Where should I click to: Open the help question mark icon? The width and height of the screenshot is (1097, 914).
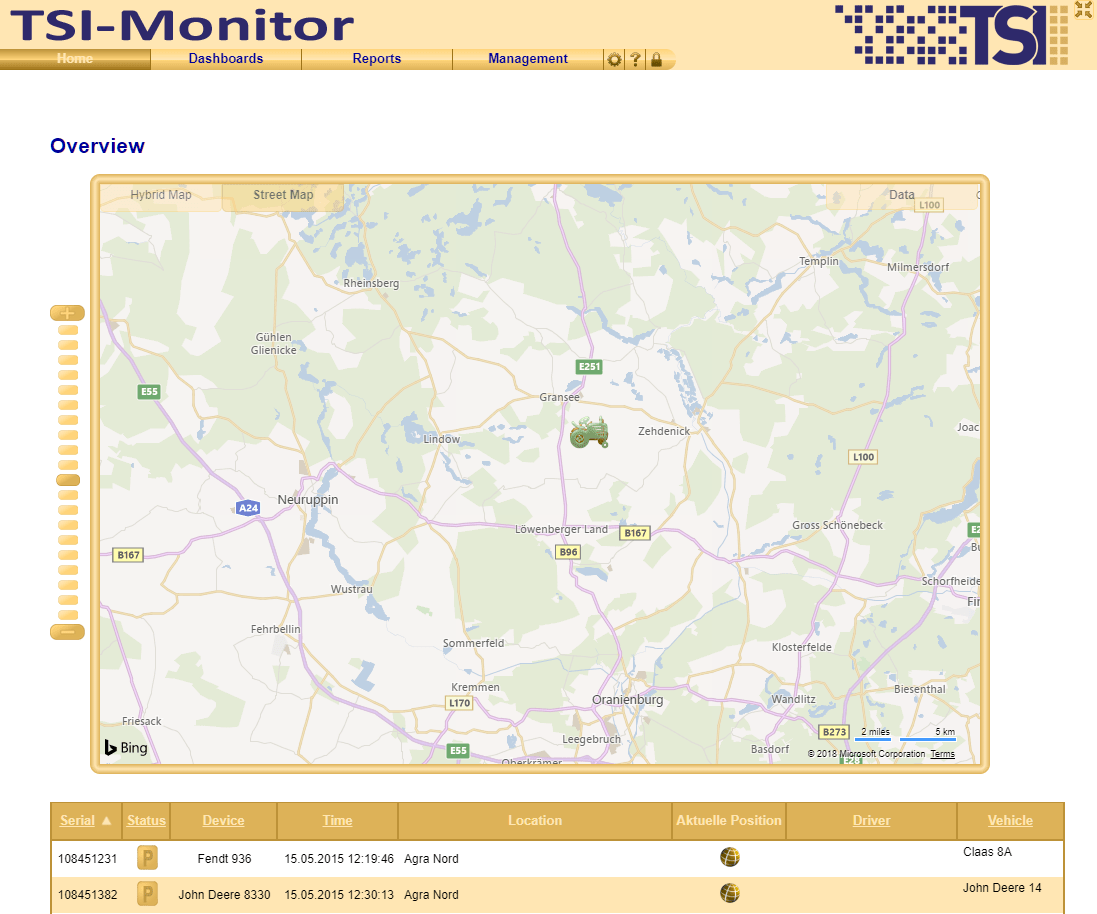pos(635,59)
